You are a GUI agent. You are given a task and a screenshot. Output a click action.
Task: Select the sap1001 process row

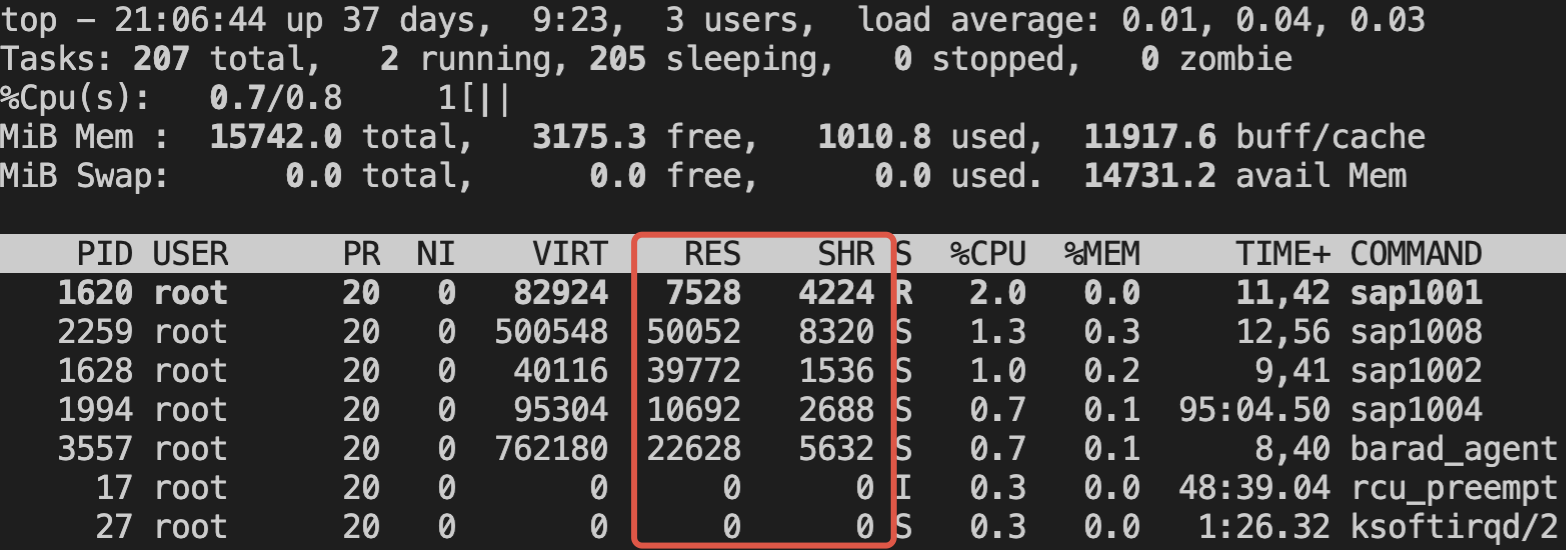[783, 293]
